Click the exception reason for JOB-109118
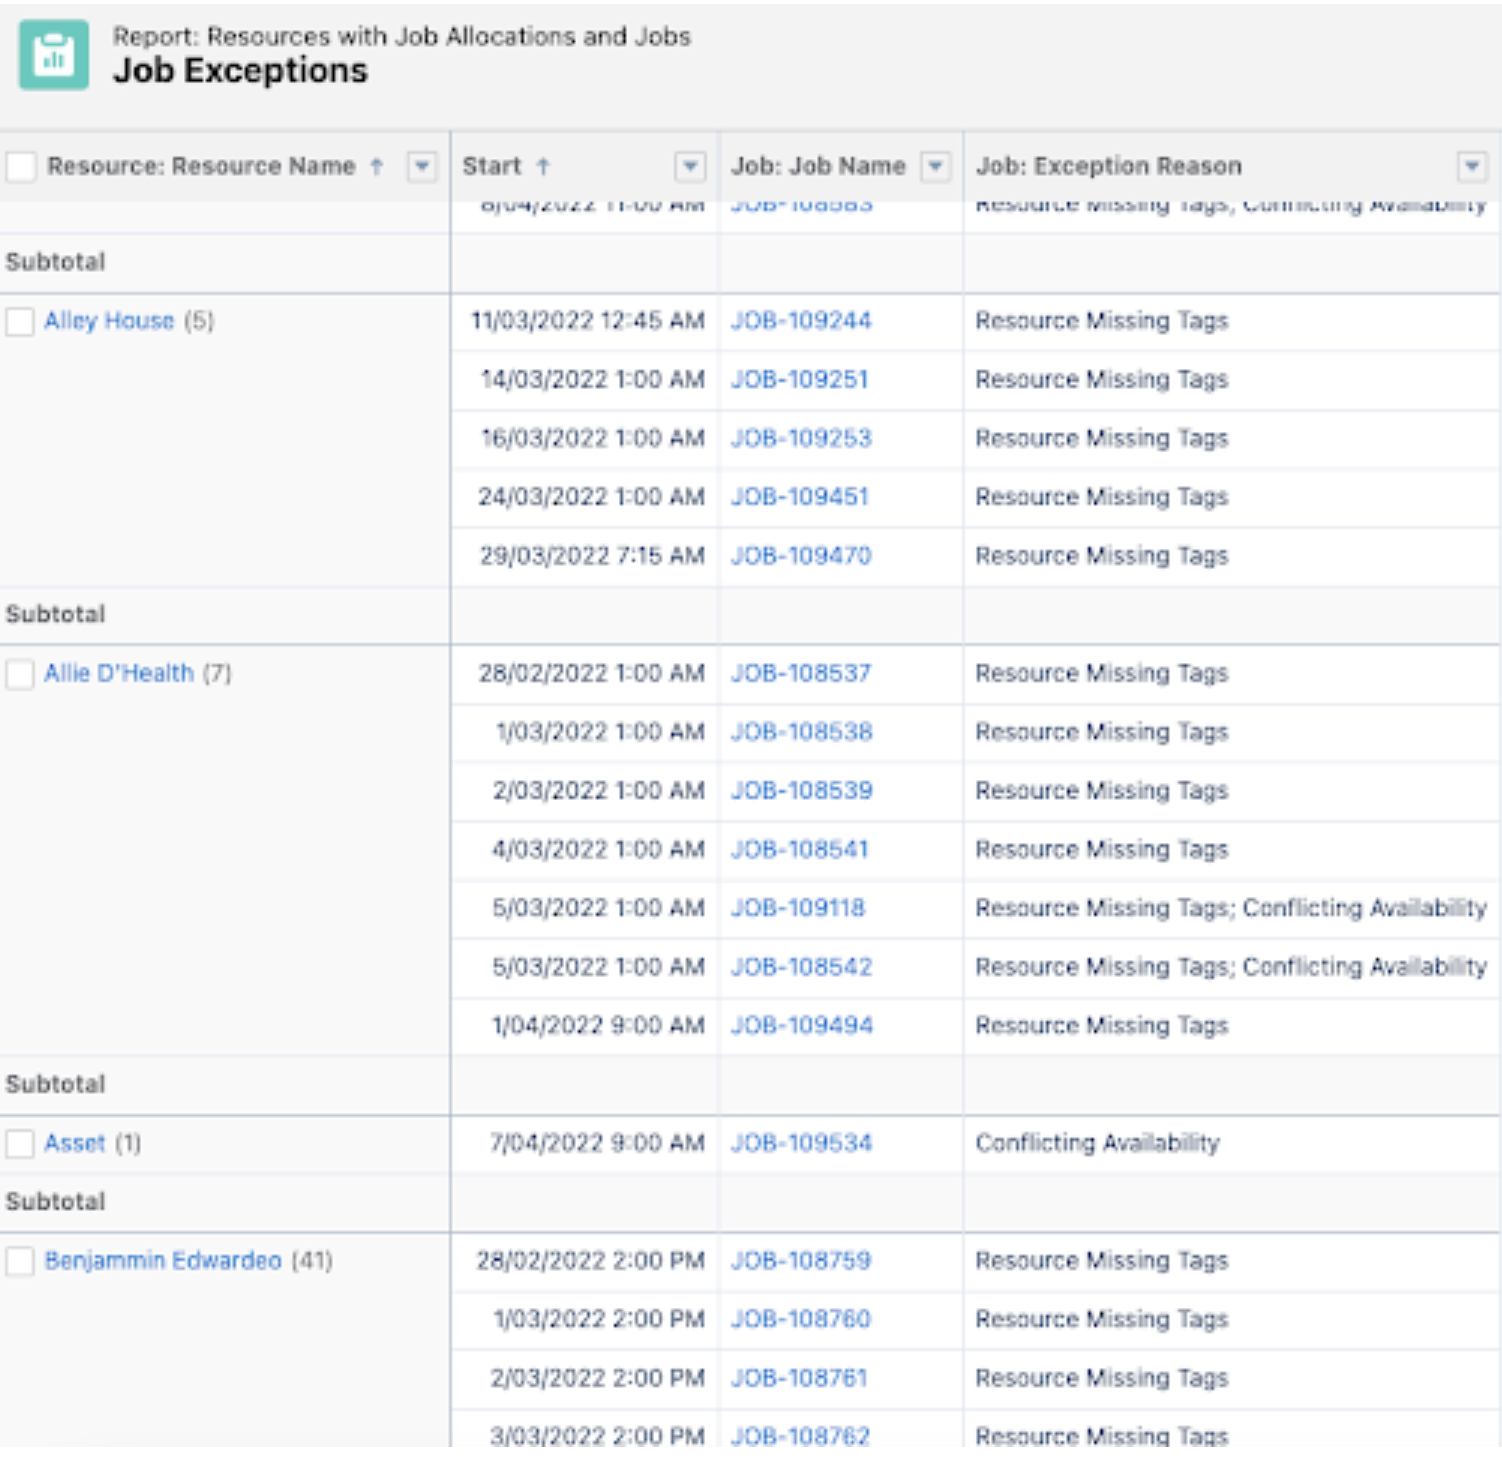The width and height of the screenshot is (1502, 1476). [1231, 908]
